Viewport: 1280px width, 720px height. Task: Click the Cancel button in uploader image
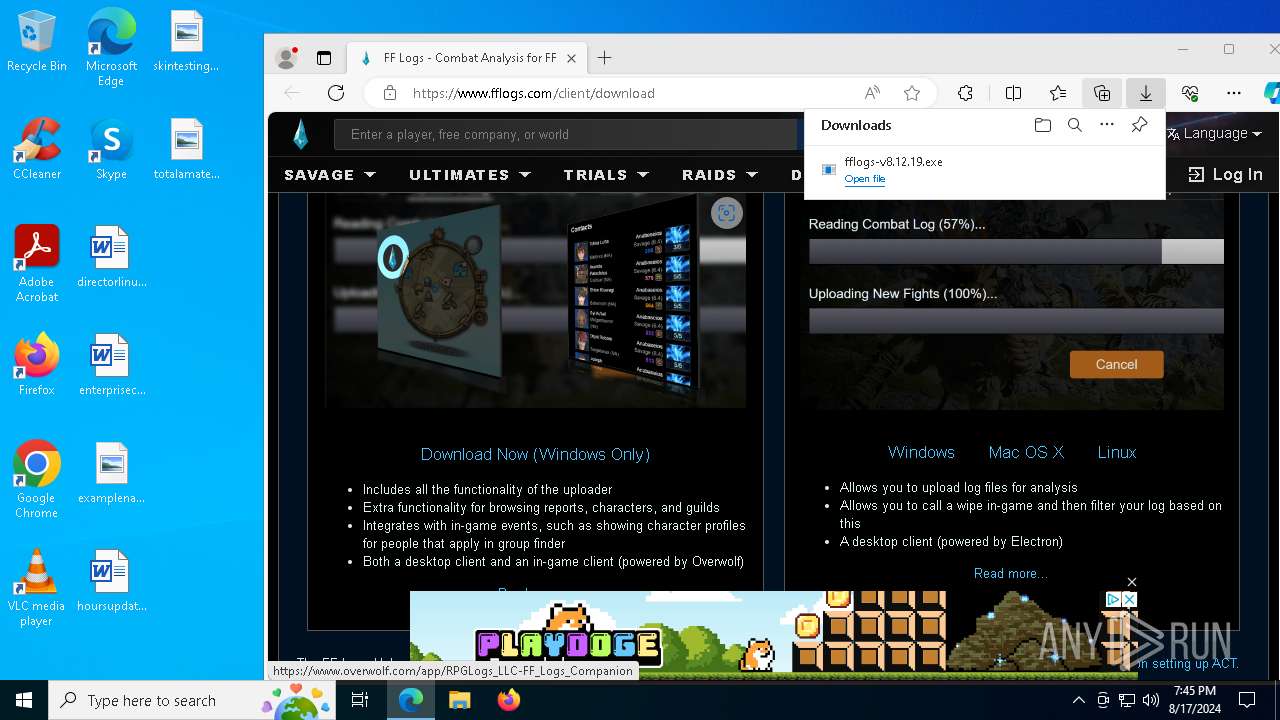[x=1116, y=364]
